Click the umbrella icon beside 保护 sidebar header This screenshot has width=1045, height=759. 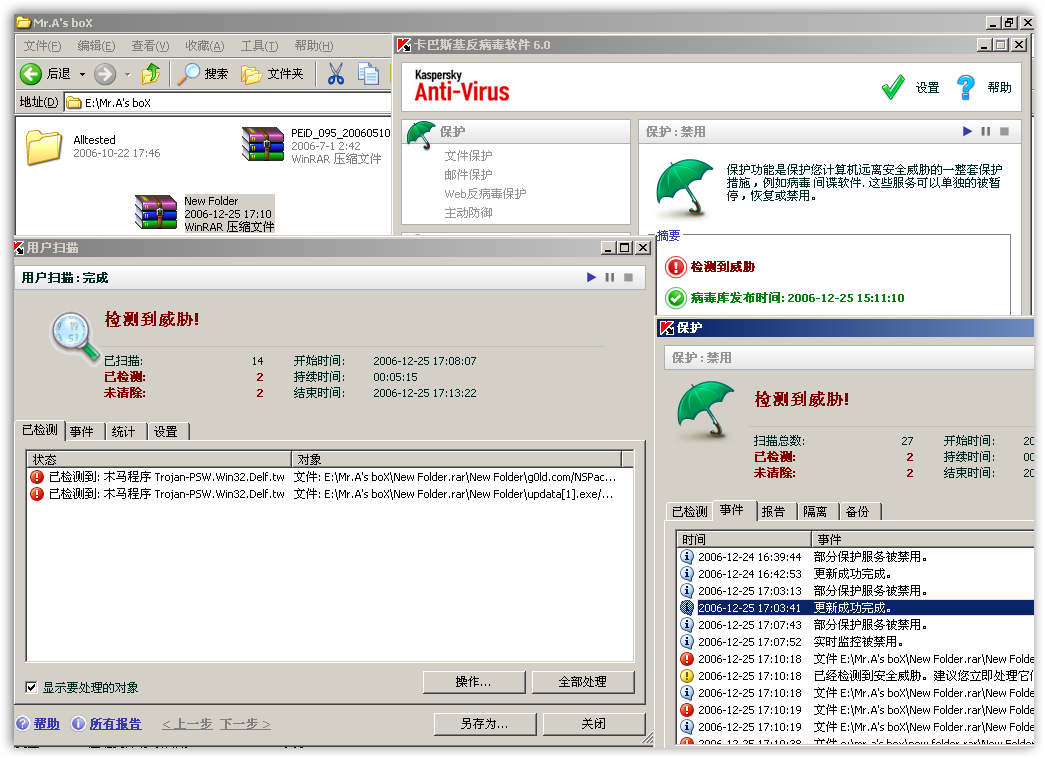click(420, 134)
